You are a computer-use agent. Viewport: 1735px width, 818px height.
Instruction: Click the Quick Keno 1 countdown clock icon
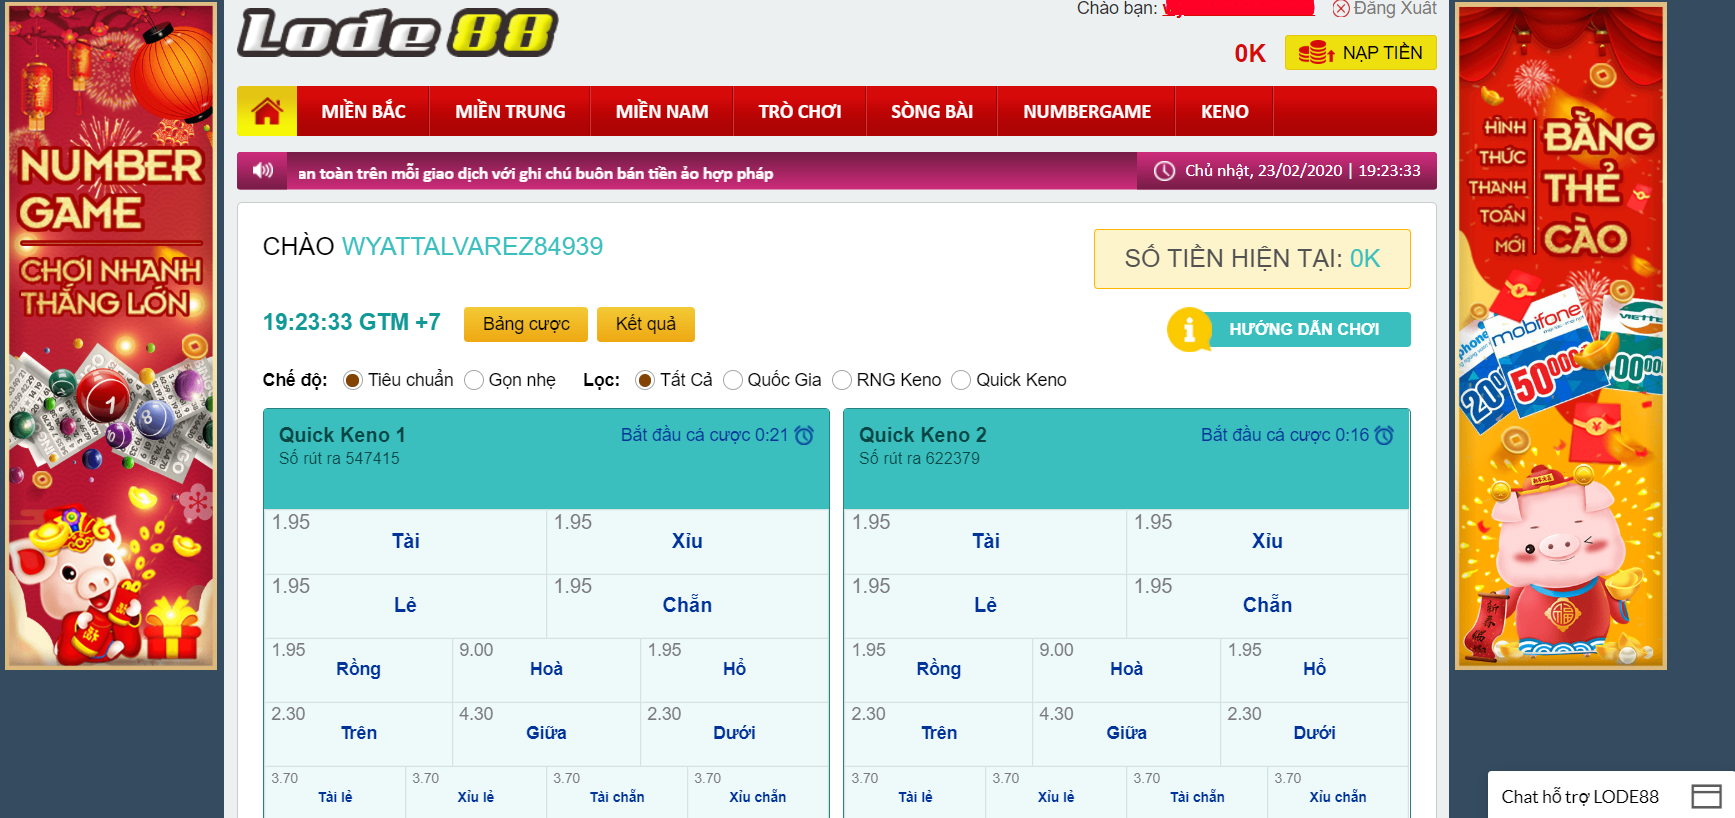coord(804,435)
